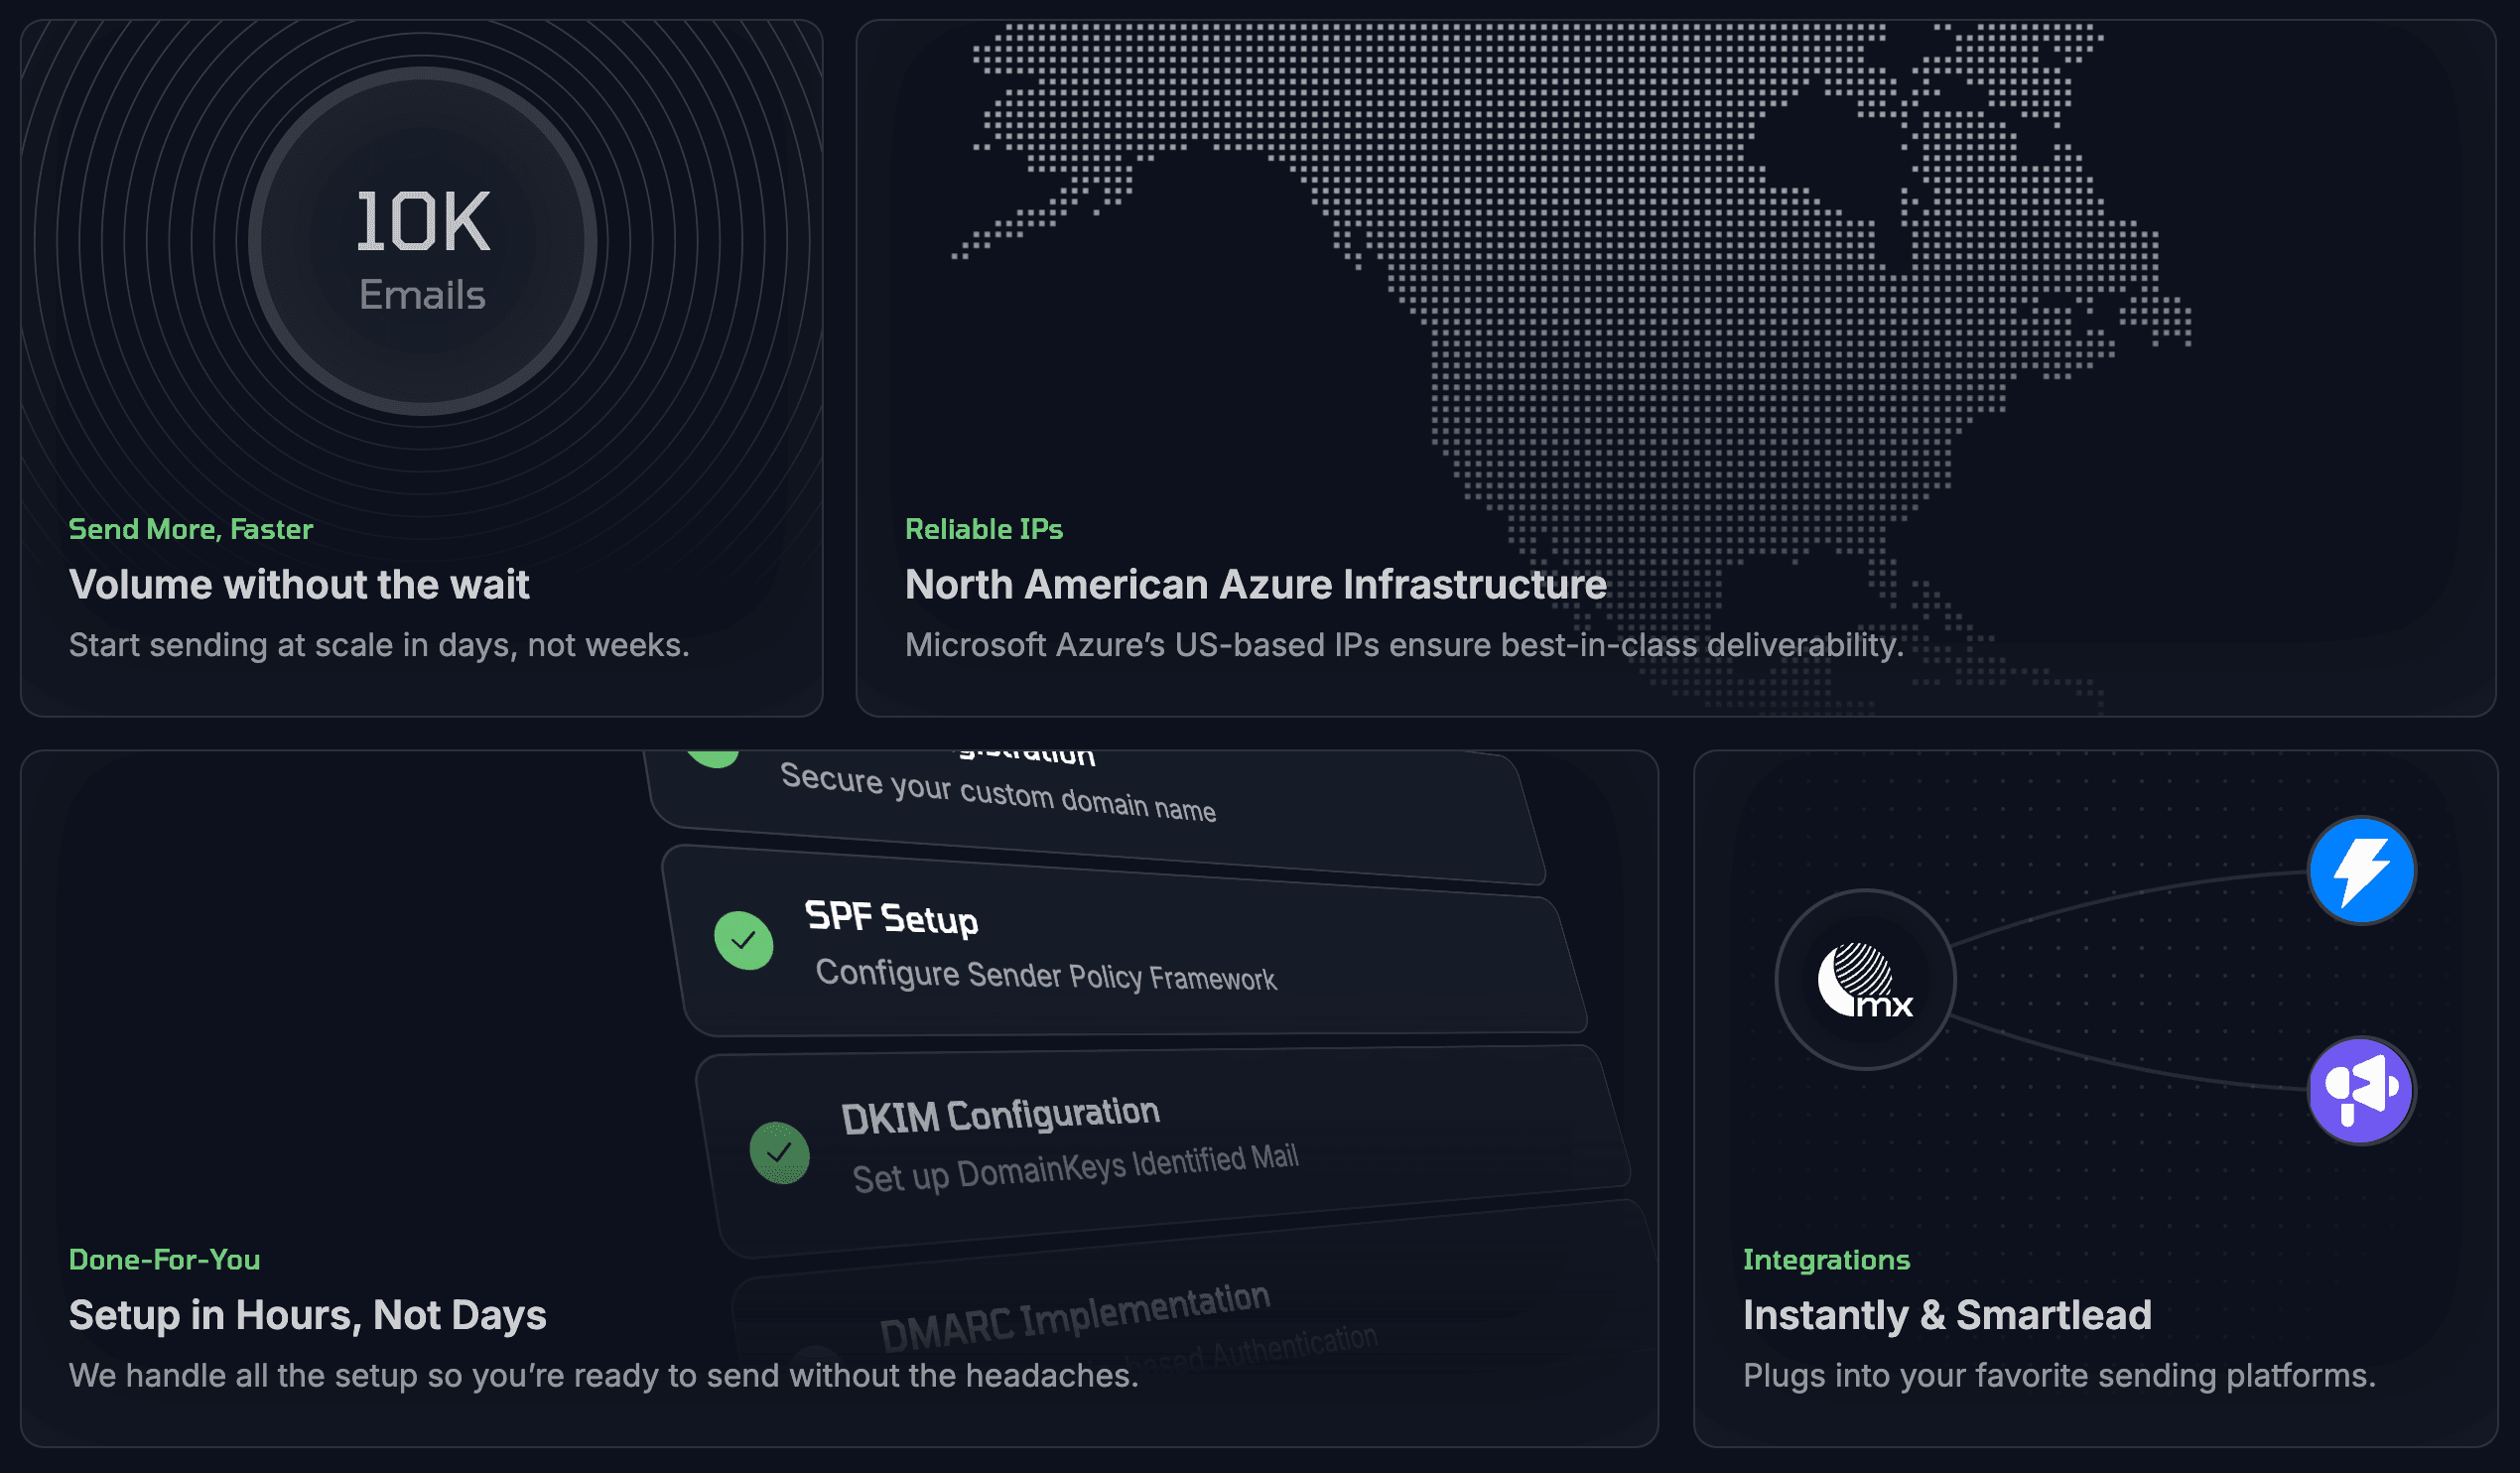Click the 'North American Azure Infrastructure' heading
The height and width of the screenshot is (1473, 2520).
point(1255,585)
